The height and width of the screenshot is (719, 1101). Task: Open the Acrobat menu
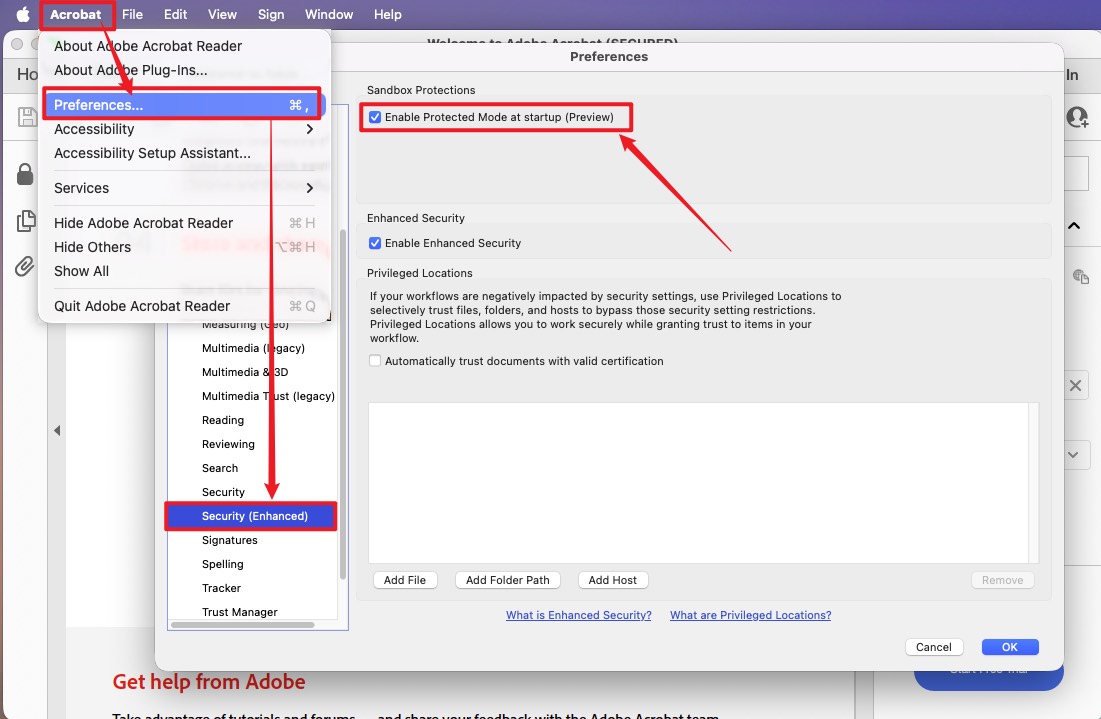tap(75, 14)
